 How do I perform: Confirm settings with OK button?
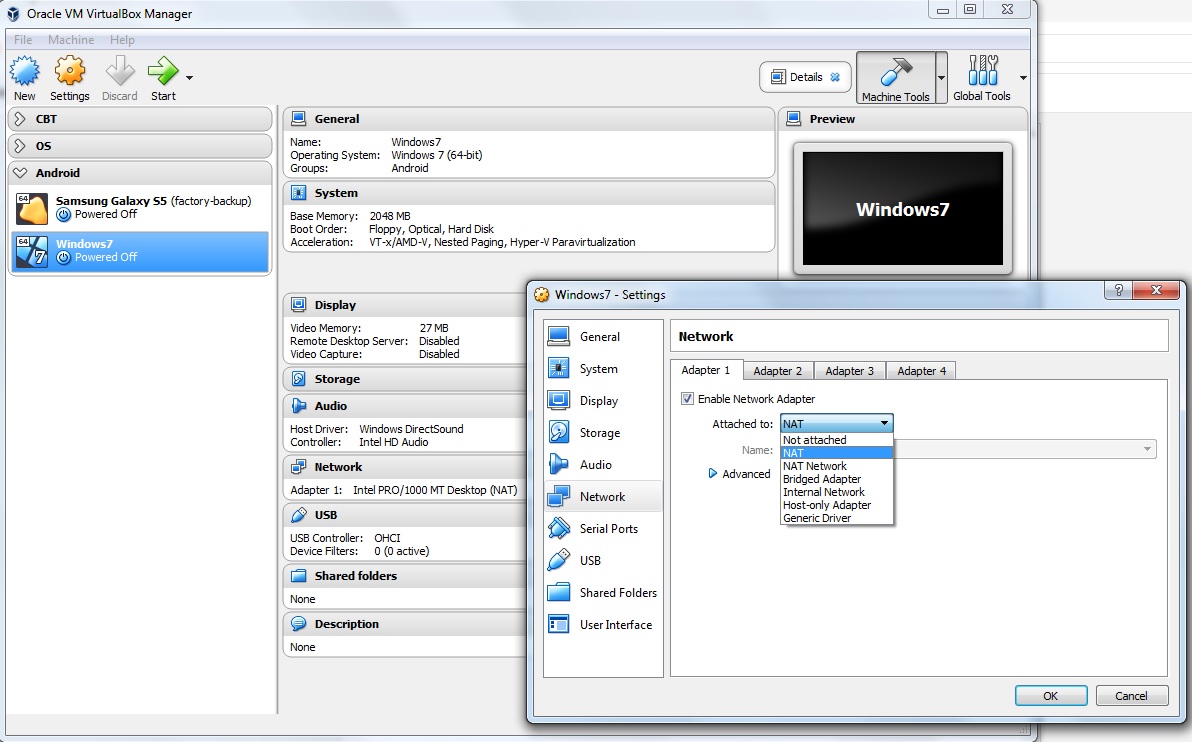[1050, 696]
